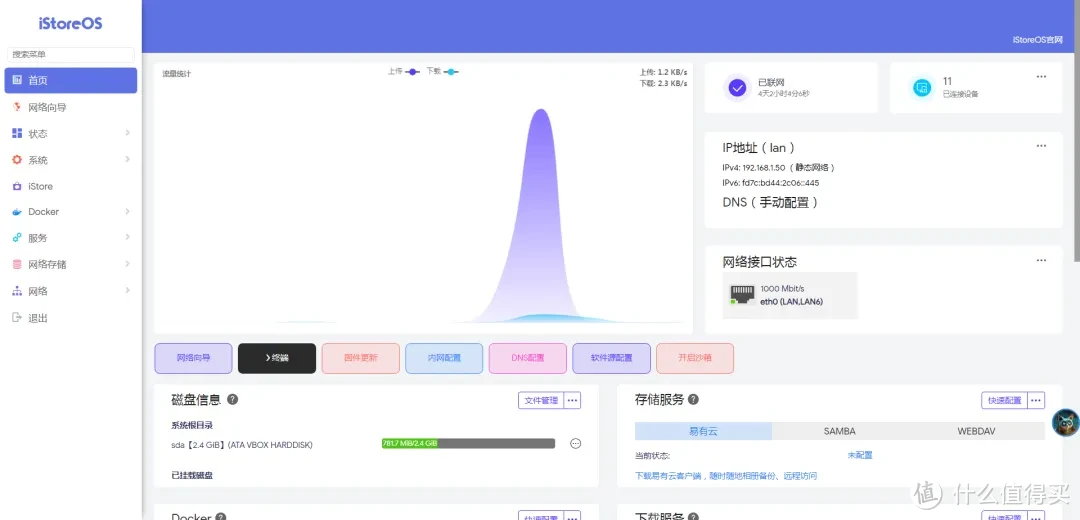Open 文件管理 file manager button
Image resolution: width=1080 pixels, height=520 pixels.
click(x=541, y=400)
